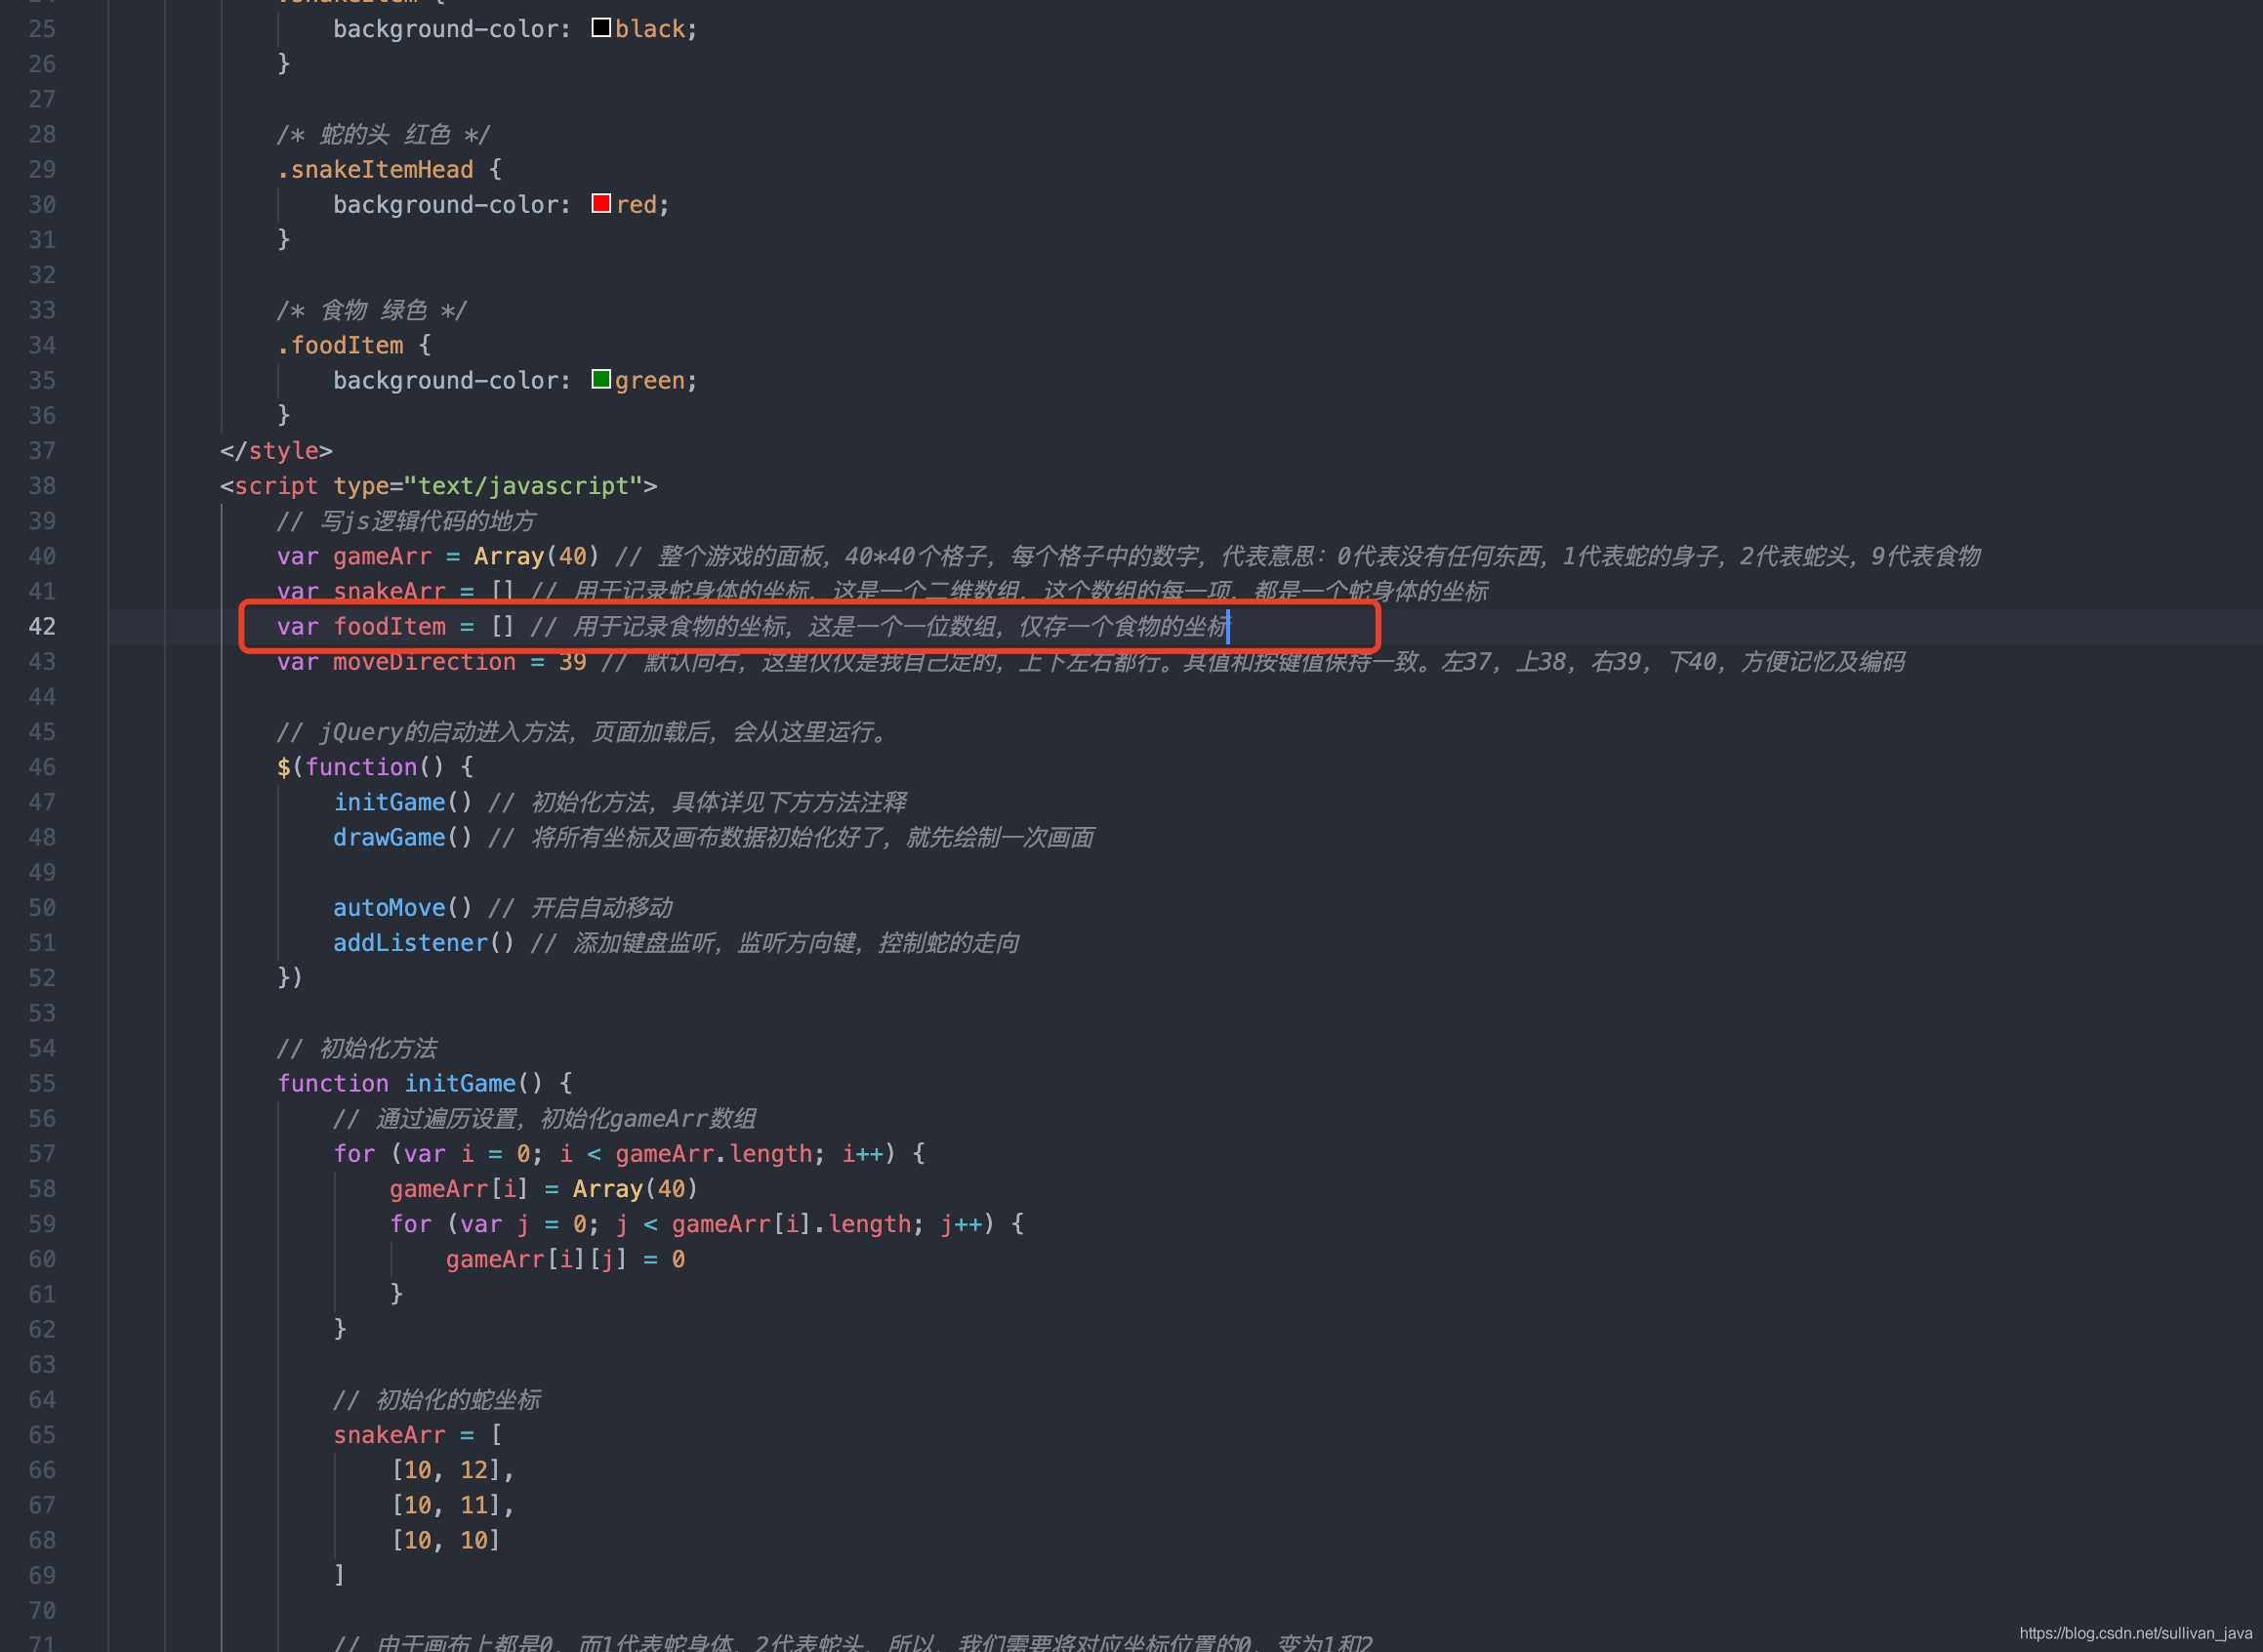Click line number 38 in the gutter
Viewport: 2263px width, 1652px height.
42,486
